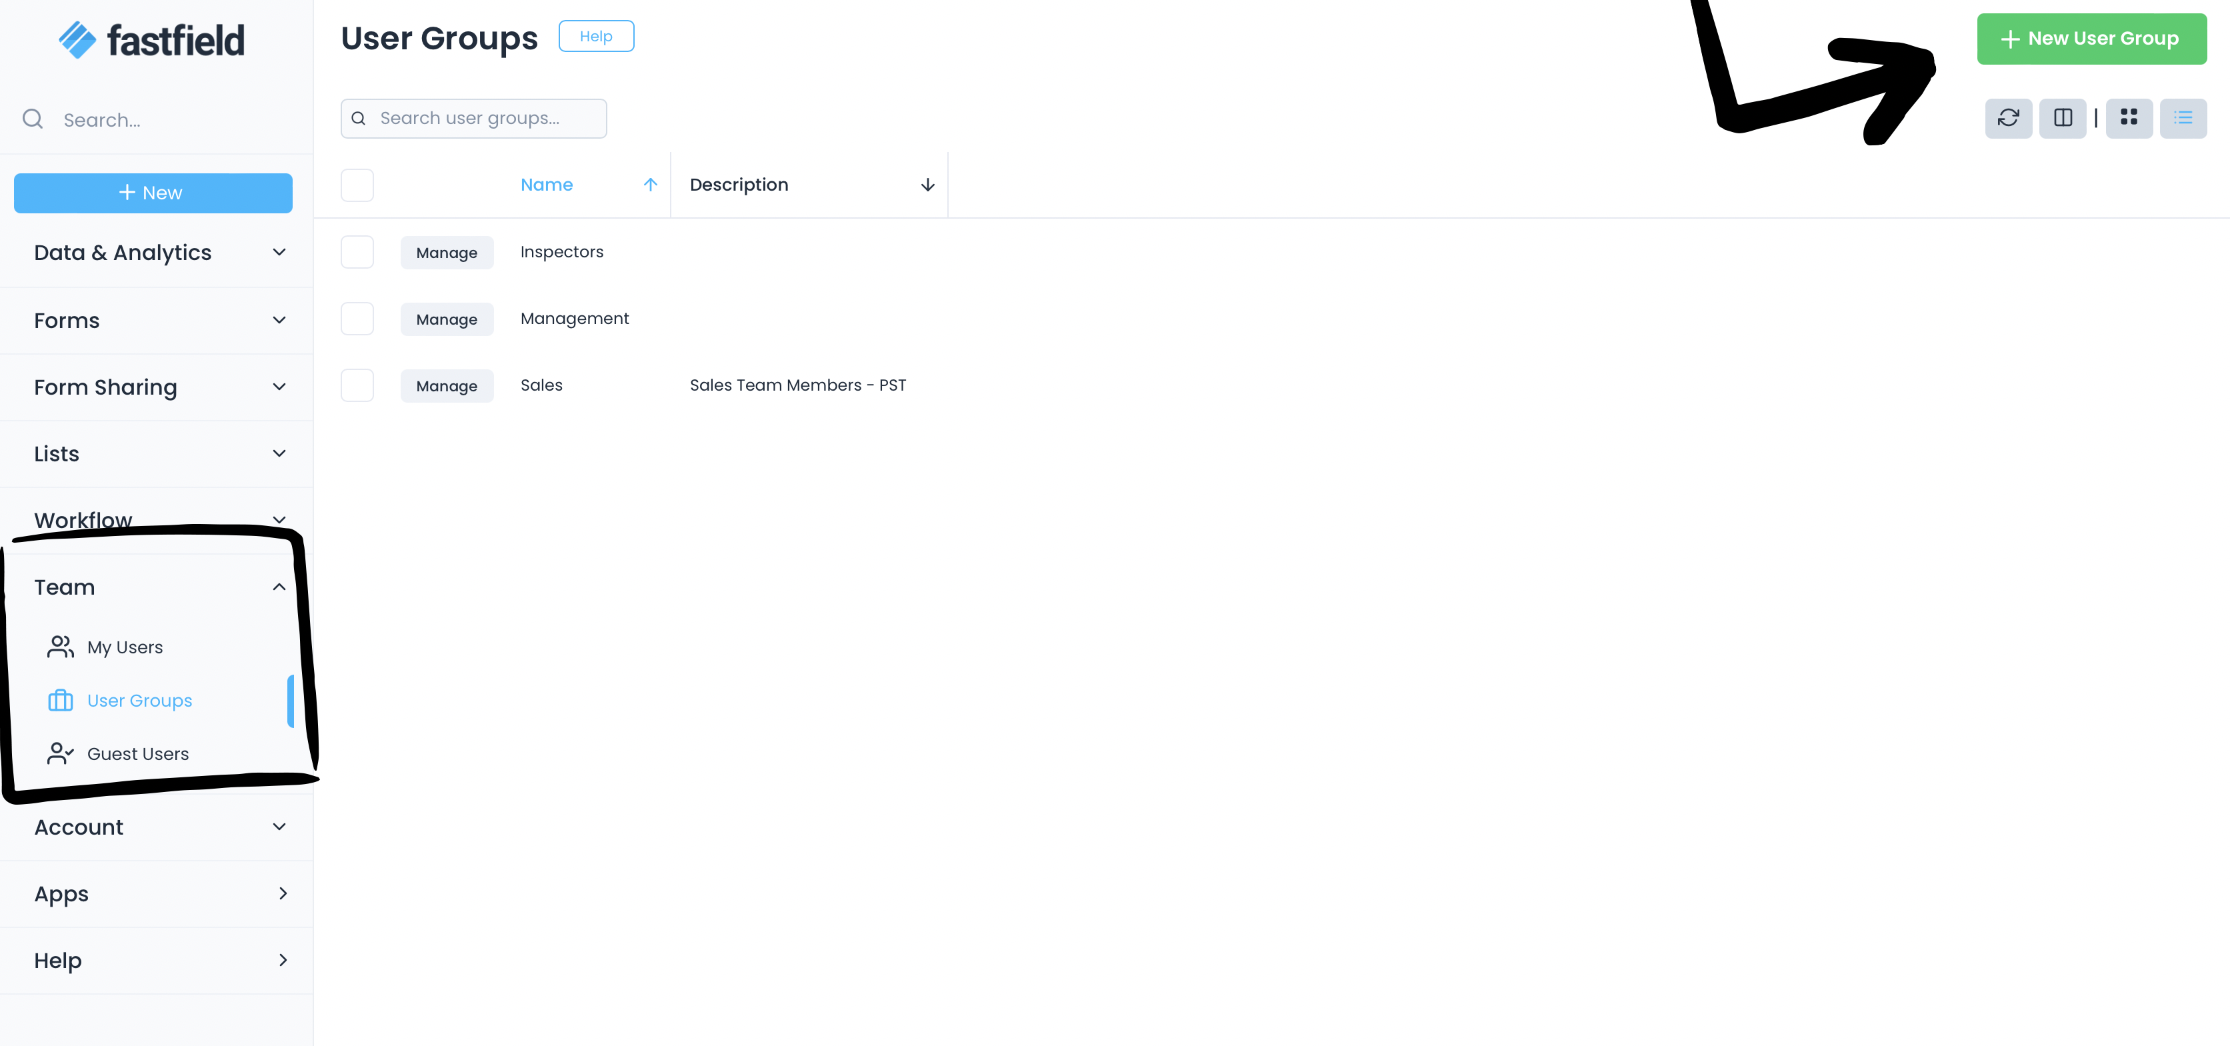Check the Management row checkbox
Screen dimensions: 2230x1046
(357, 319)
